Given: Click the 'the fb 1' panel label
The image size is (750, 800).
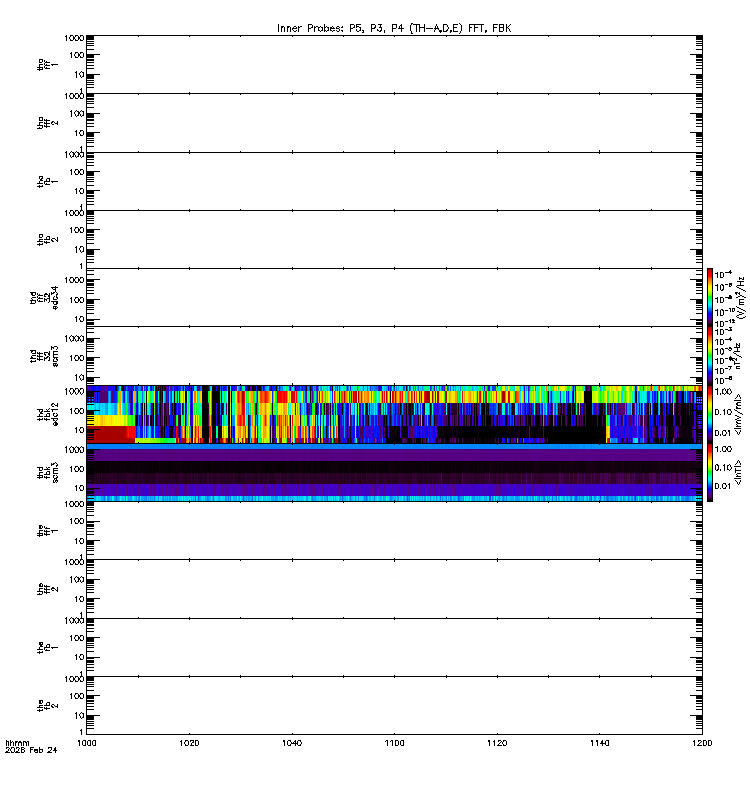Looking at the screenshot, I should point(47,647).
